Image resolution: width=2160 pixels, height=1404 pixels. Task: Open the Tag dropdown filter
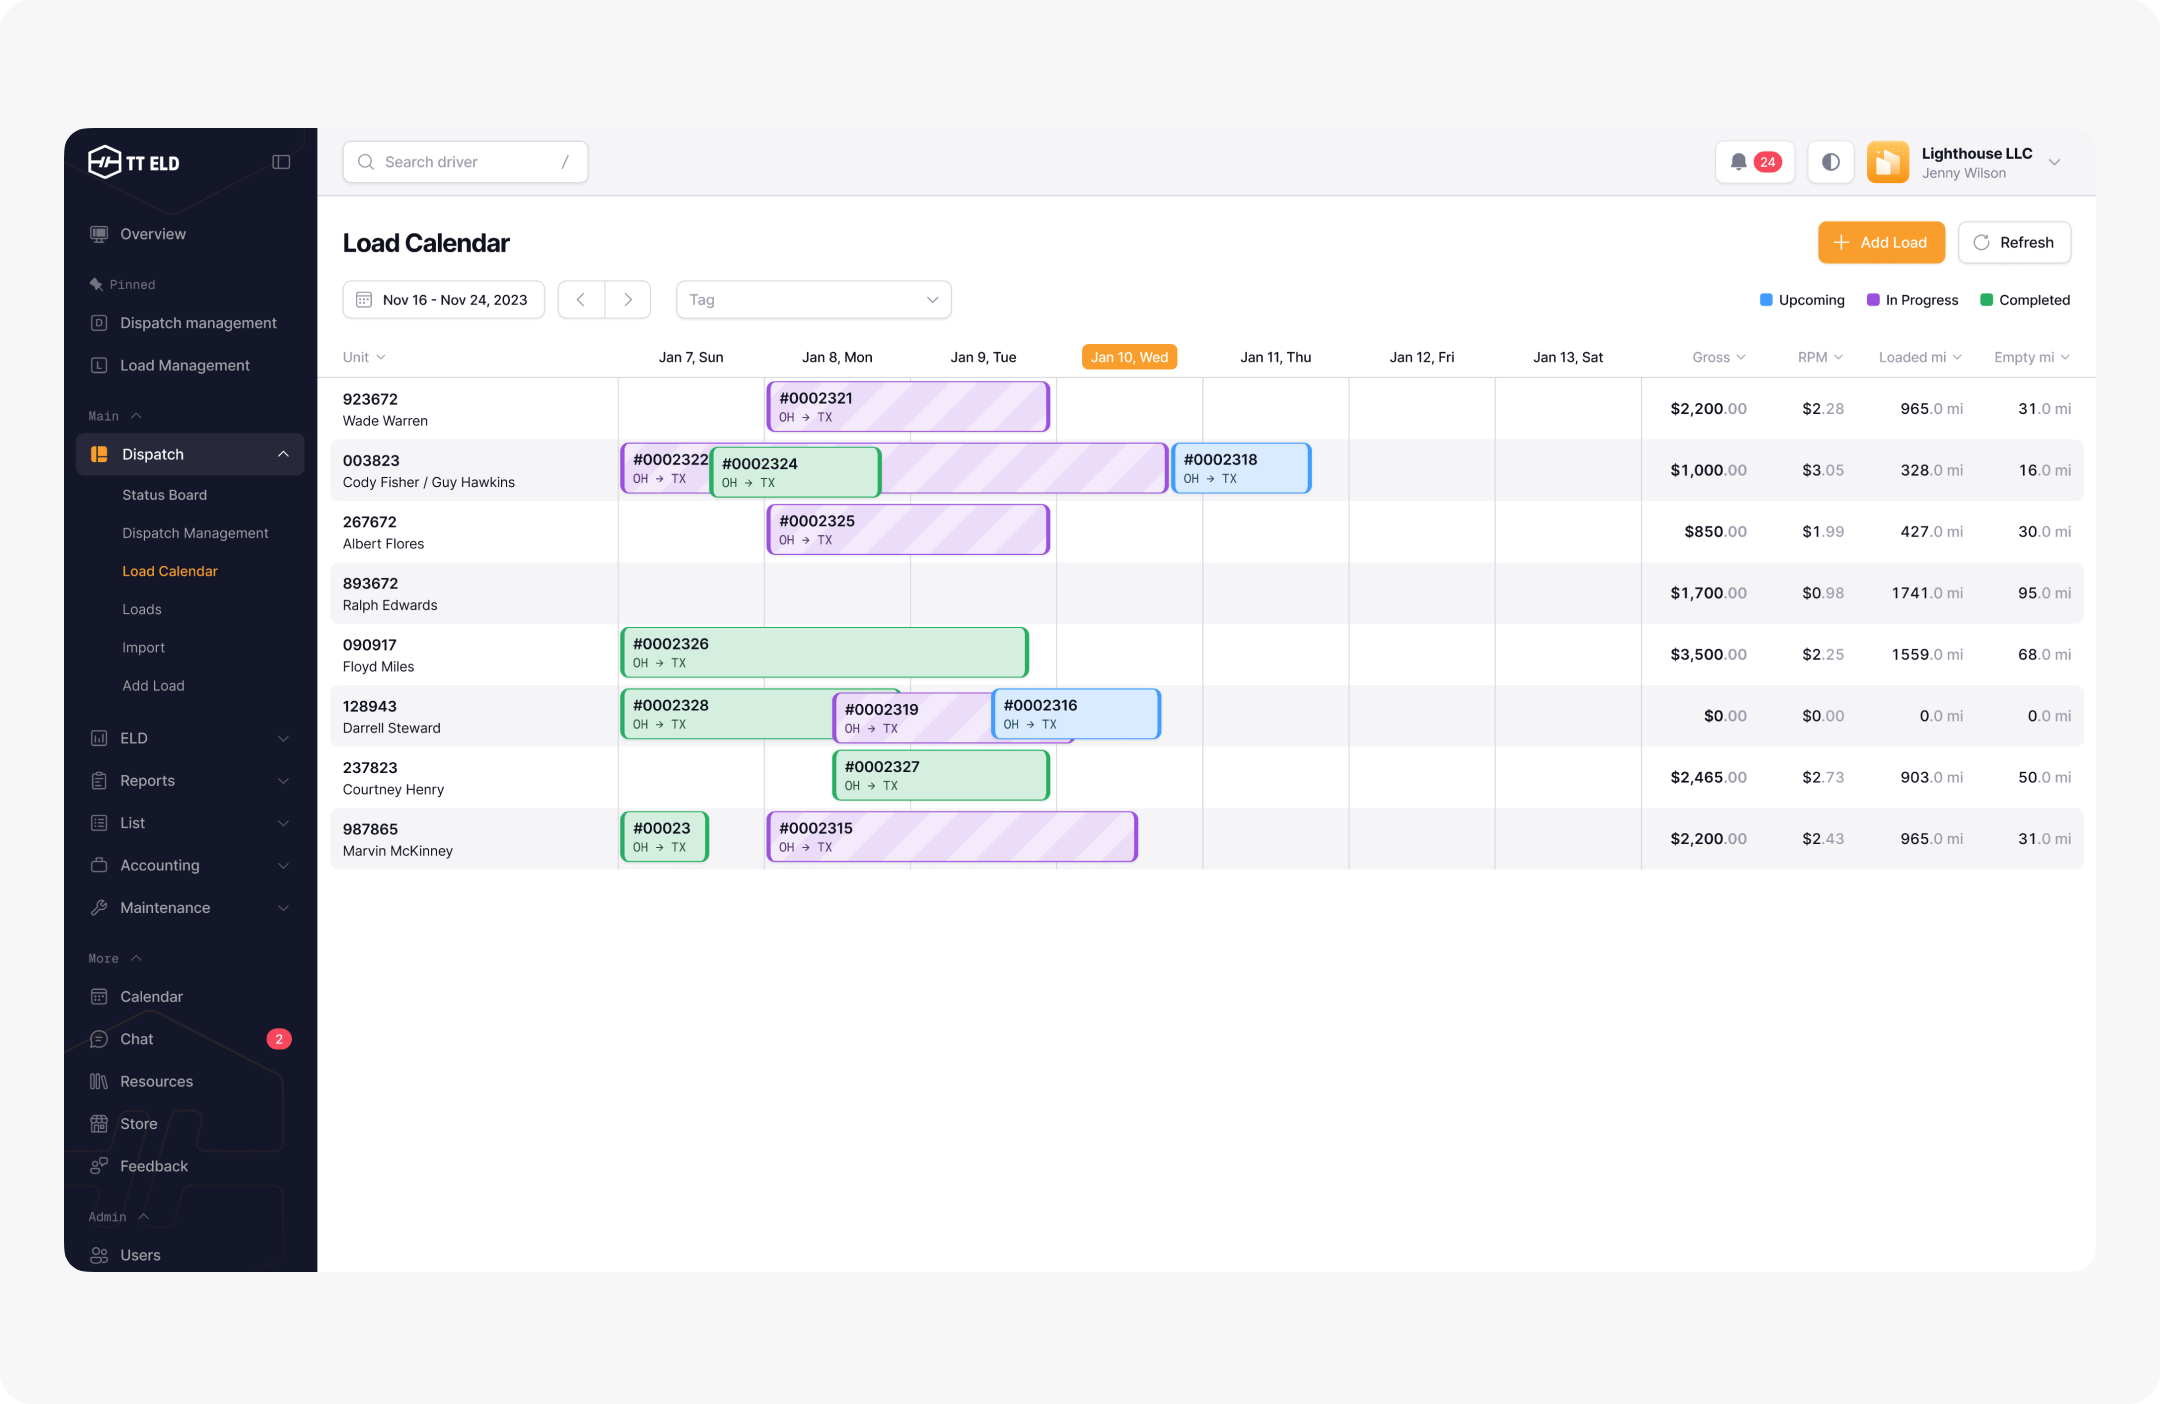813,300
